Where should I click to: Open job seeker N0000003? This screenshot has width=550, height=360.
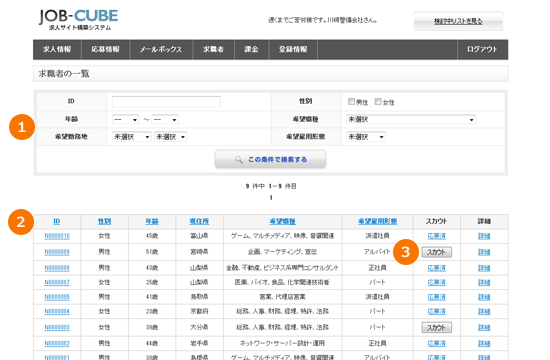pyautogui.click(x=57, y=328)
